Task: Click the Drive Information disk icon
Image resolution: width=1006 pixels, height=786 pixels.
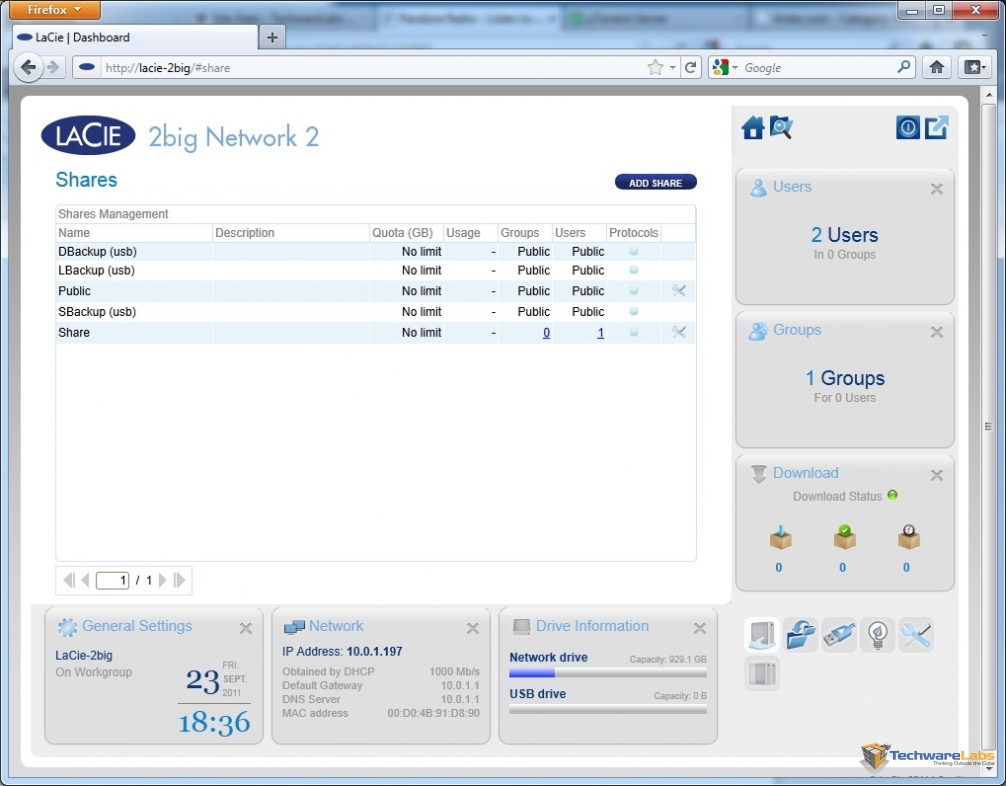Action: click(521, 627)
